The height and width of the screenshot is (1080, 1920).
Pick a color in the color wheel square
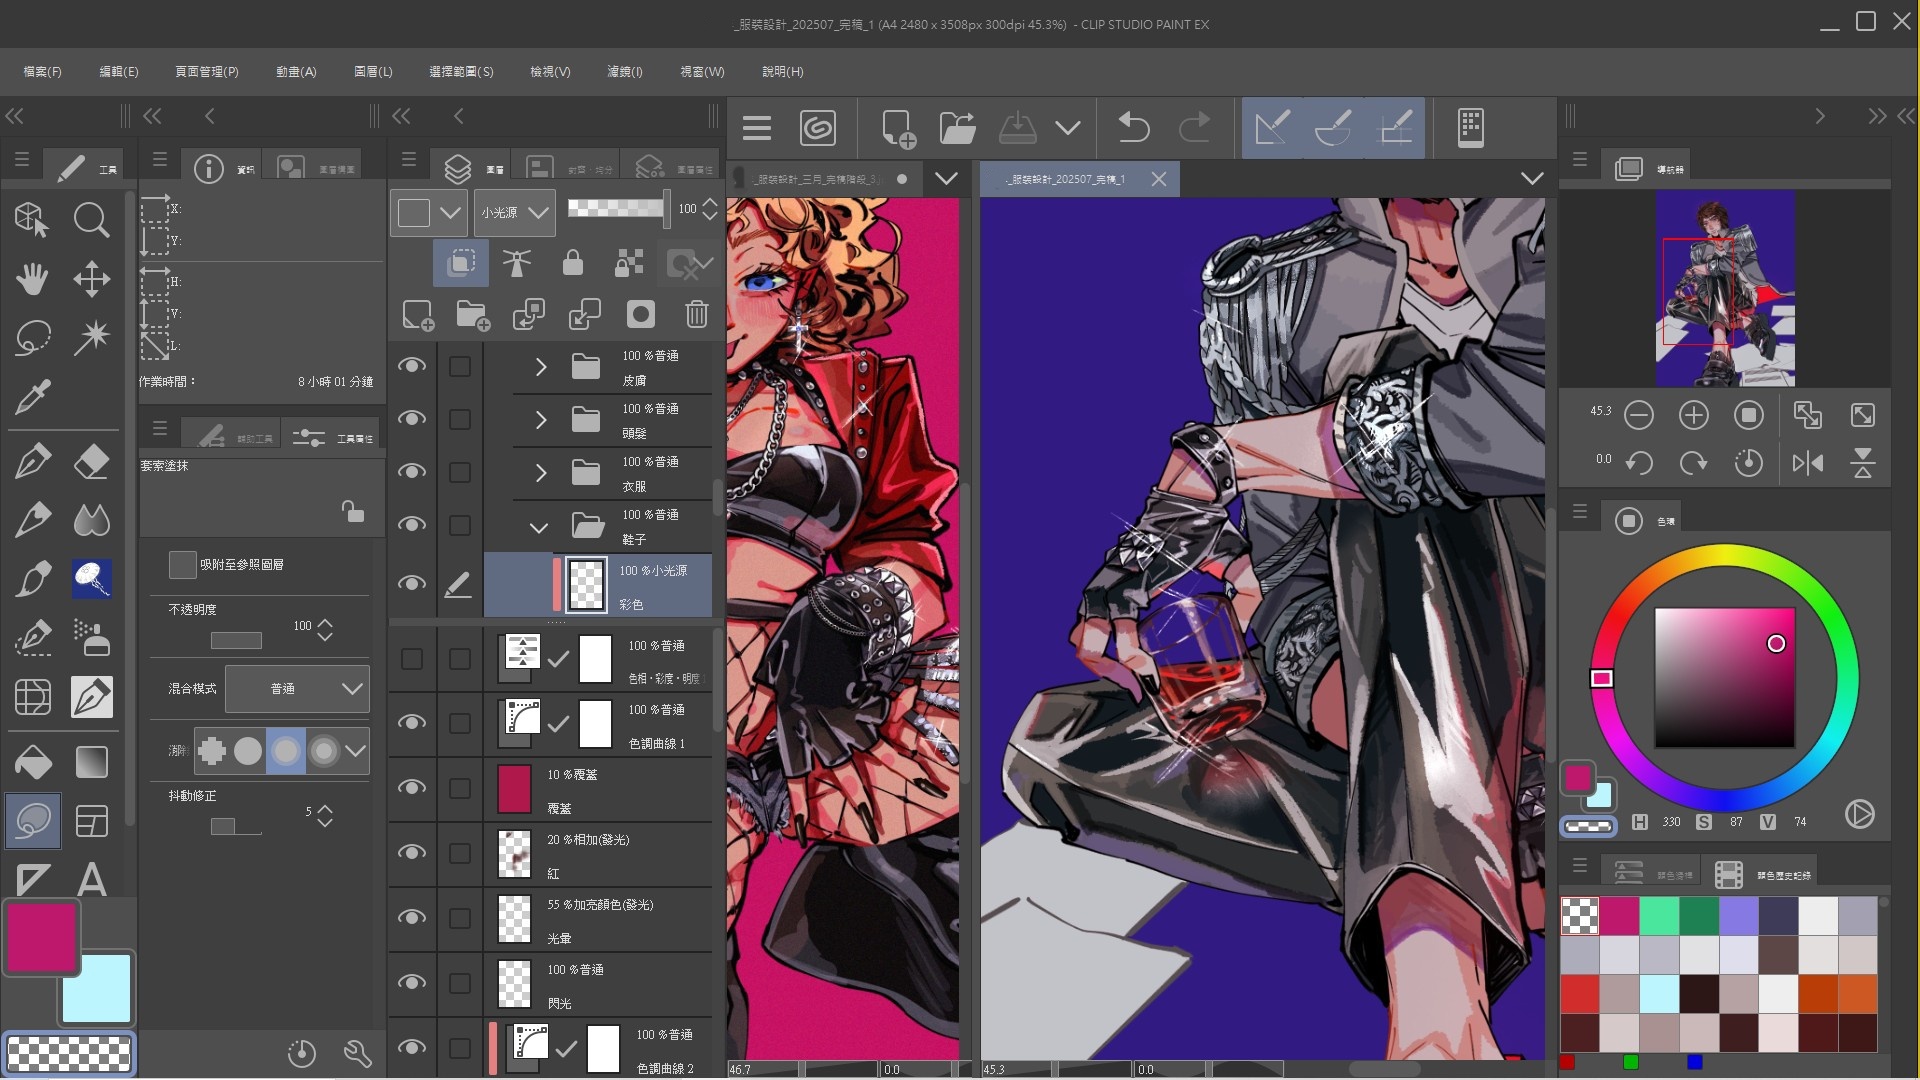[1724, 677]
